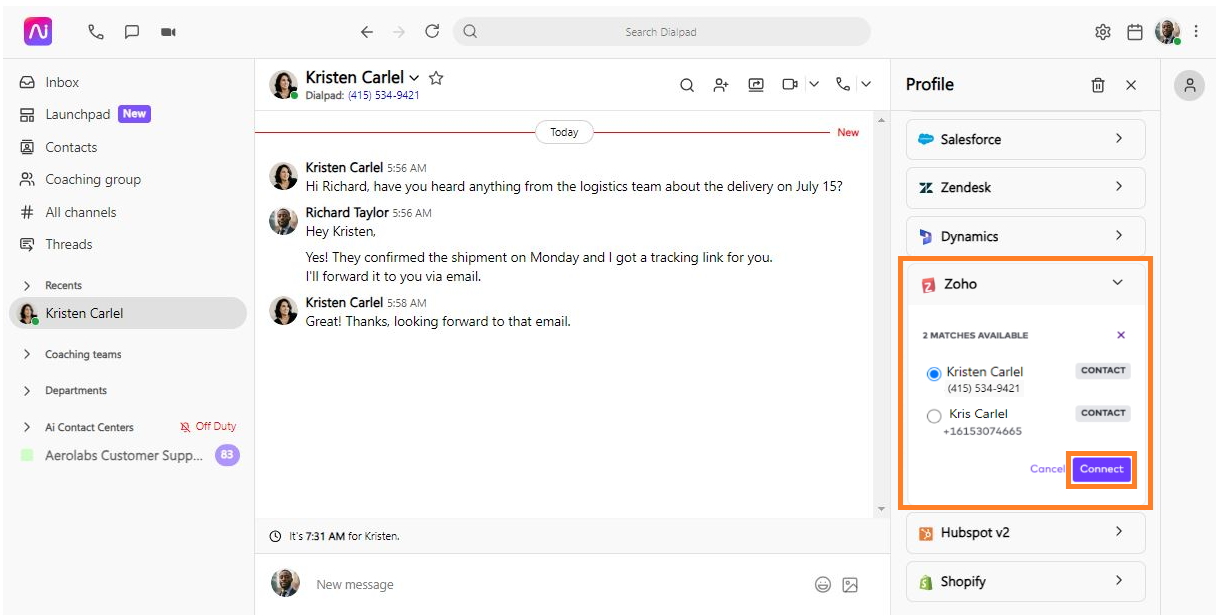Toggle the Off Duty status
Image resolution: width=1216 pixels, height=615 pixels.
tap(208, 426)
